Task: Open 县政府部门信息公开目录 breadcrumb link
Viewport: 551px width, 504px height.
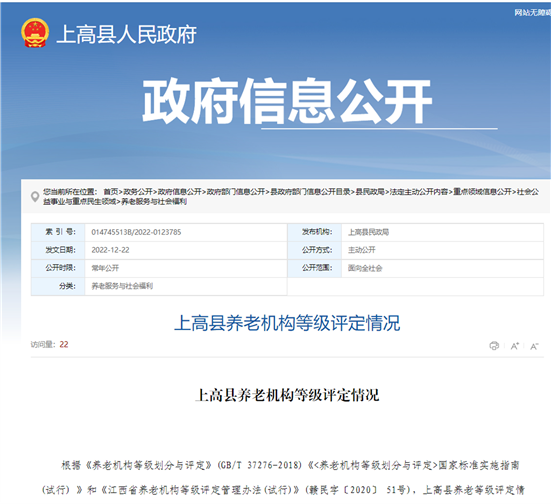Action: click(x=310, y=192)
